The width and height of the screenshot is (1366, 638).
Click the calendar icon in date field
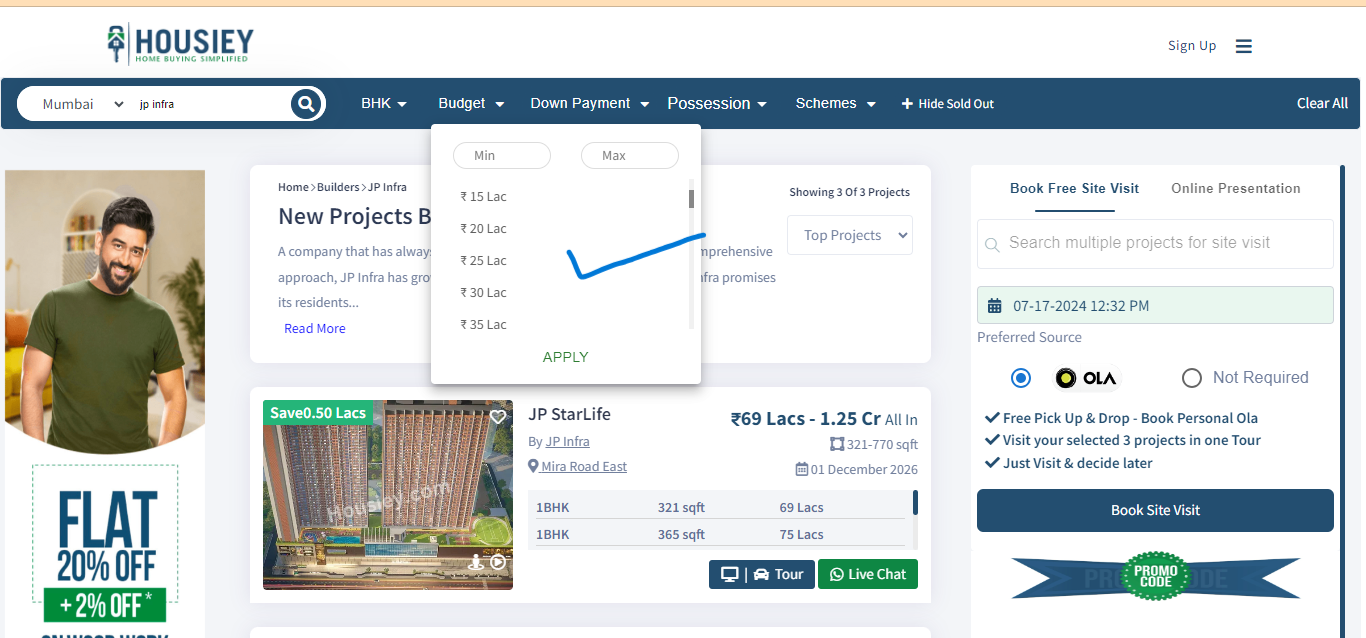994,306
